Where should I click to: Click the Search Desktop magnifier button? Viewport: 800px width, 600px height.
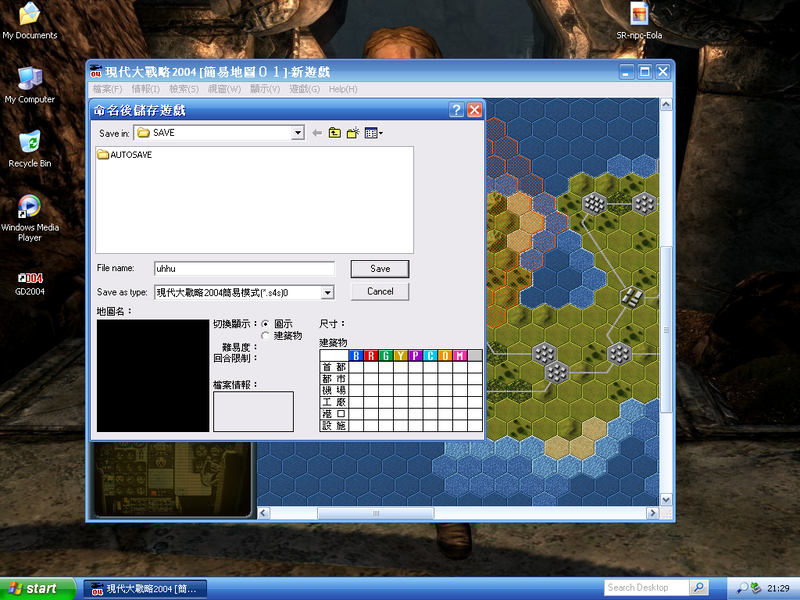(x=698, y=588)
